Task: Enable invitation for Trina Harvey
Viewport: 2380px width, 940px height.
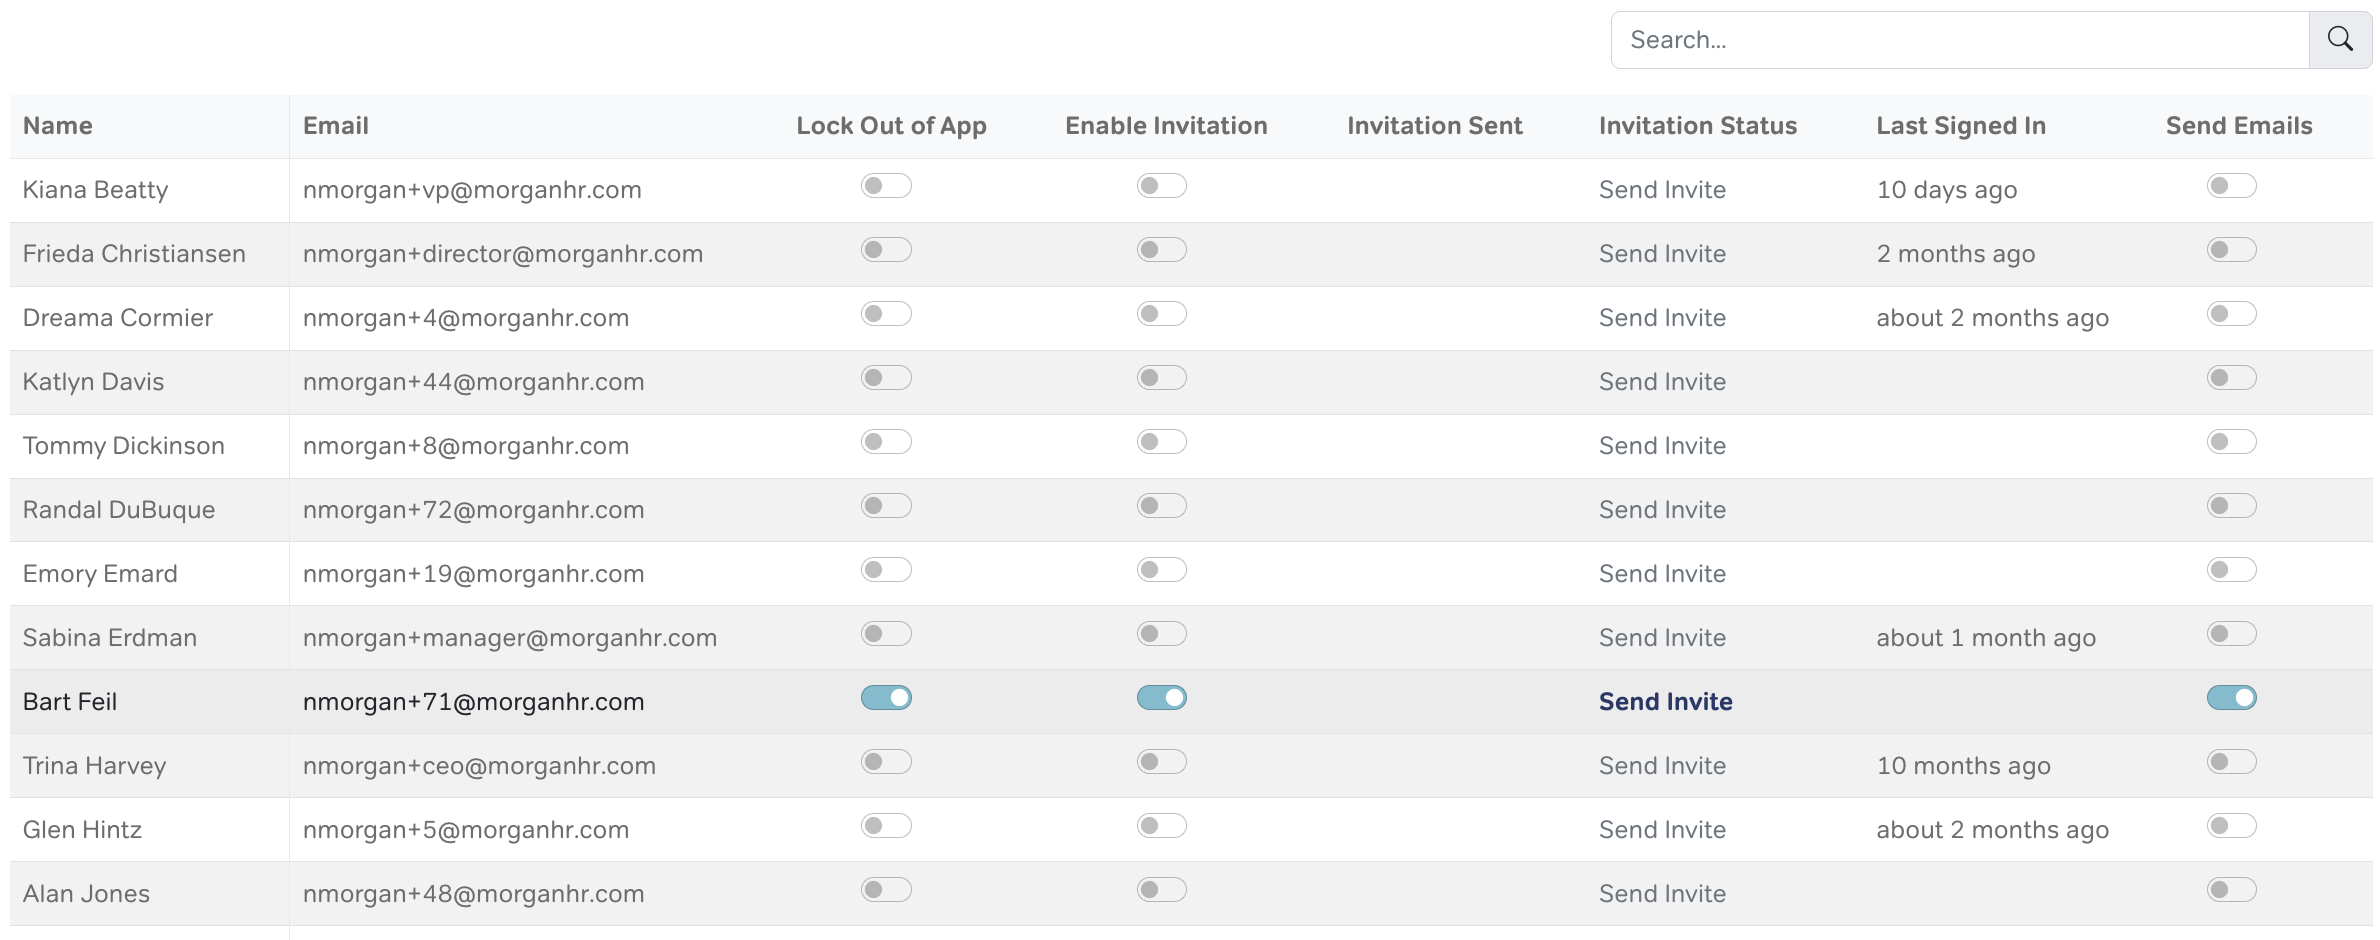Action: click(x=1161, y=762)
